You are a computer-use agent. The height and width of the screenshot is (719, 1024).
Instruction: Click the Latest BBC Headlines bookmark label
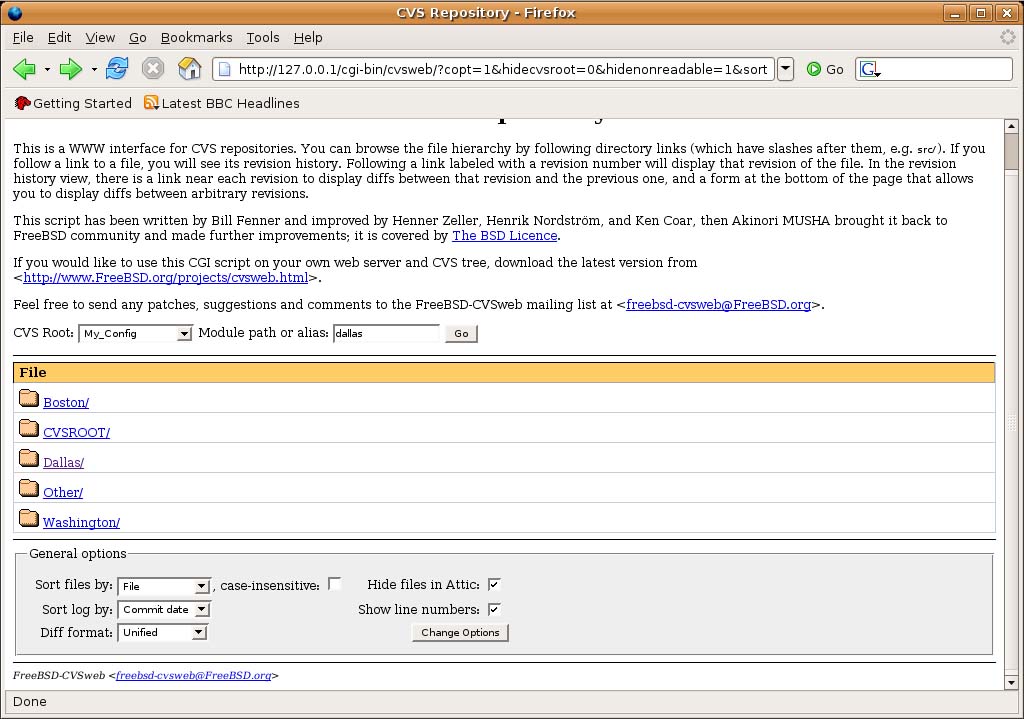tap(231, 103)
